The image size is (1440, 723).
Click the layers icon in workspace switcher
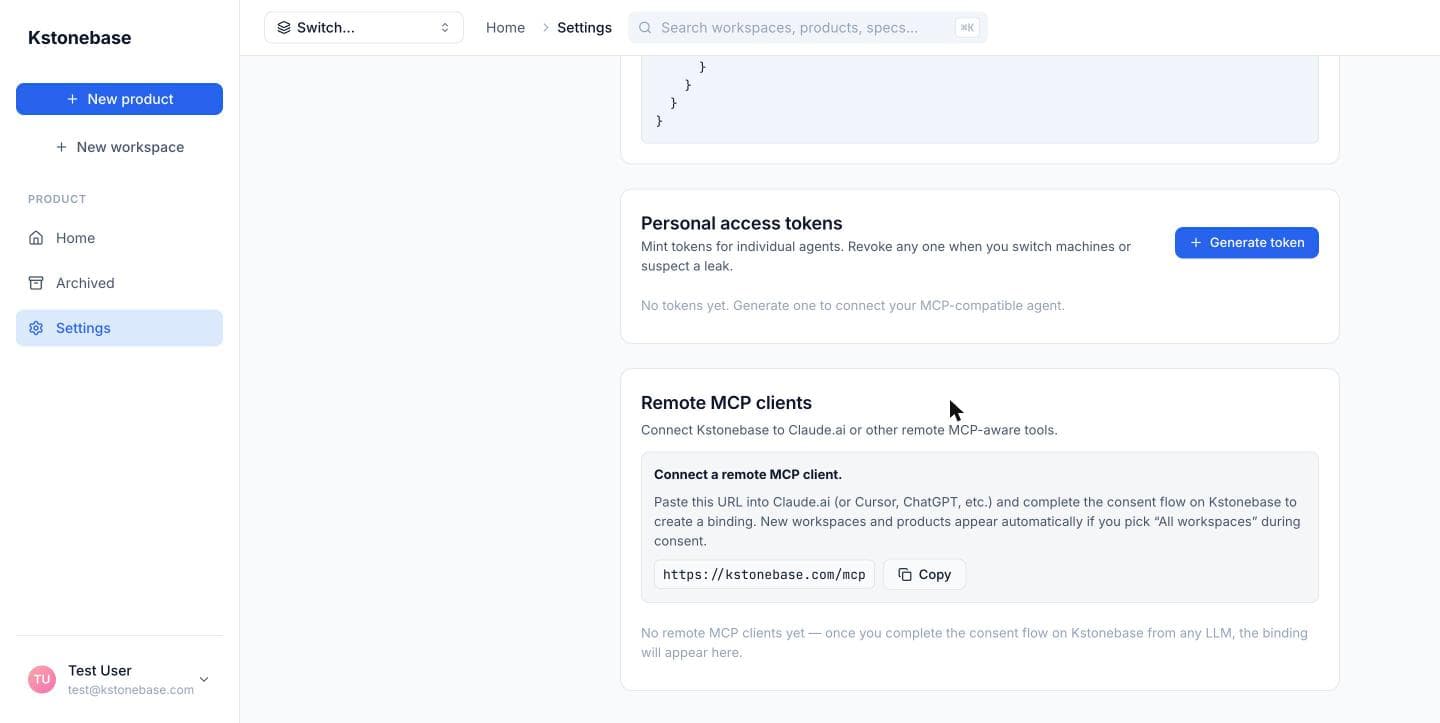point(284,28)
